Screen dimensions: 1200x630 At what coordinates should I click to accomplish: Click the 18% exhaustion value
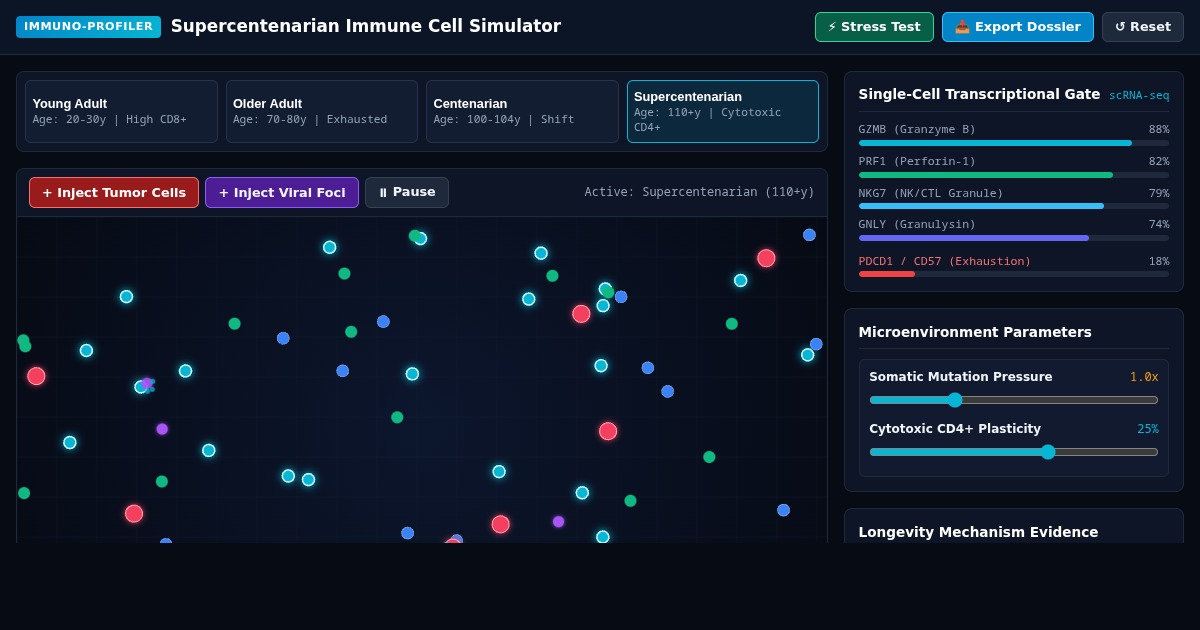[1159, 262]
